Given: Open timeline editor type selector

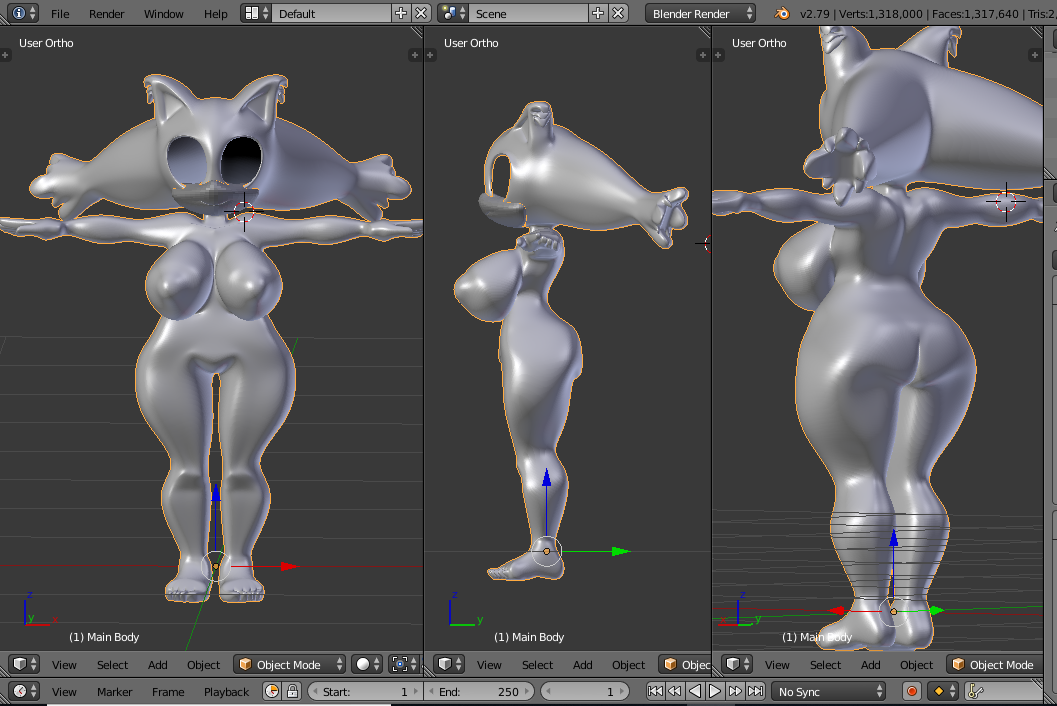Looking at the screenshot, I should click(x=24, y=691).
